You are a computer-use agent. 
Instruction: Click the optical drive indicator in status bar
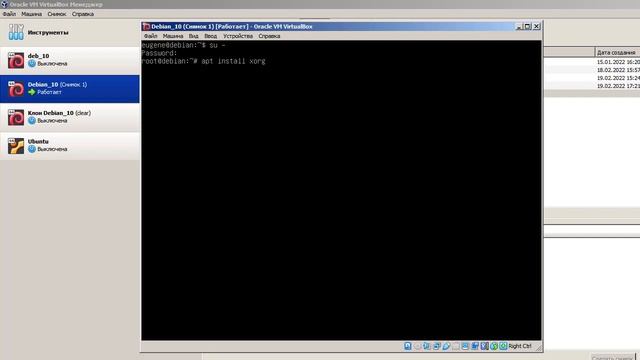pos(417,346)
